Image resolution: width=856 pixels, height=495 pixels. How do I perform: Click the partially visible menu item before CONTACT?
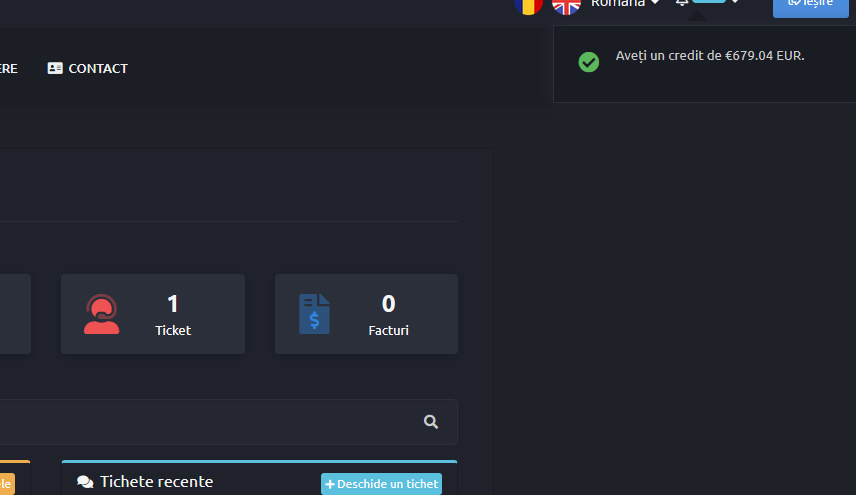(x=9, y=68)
